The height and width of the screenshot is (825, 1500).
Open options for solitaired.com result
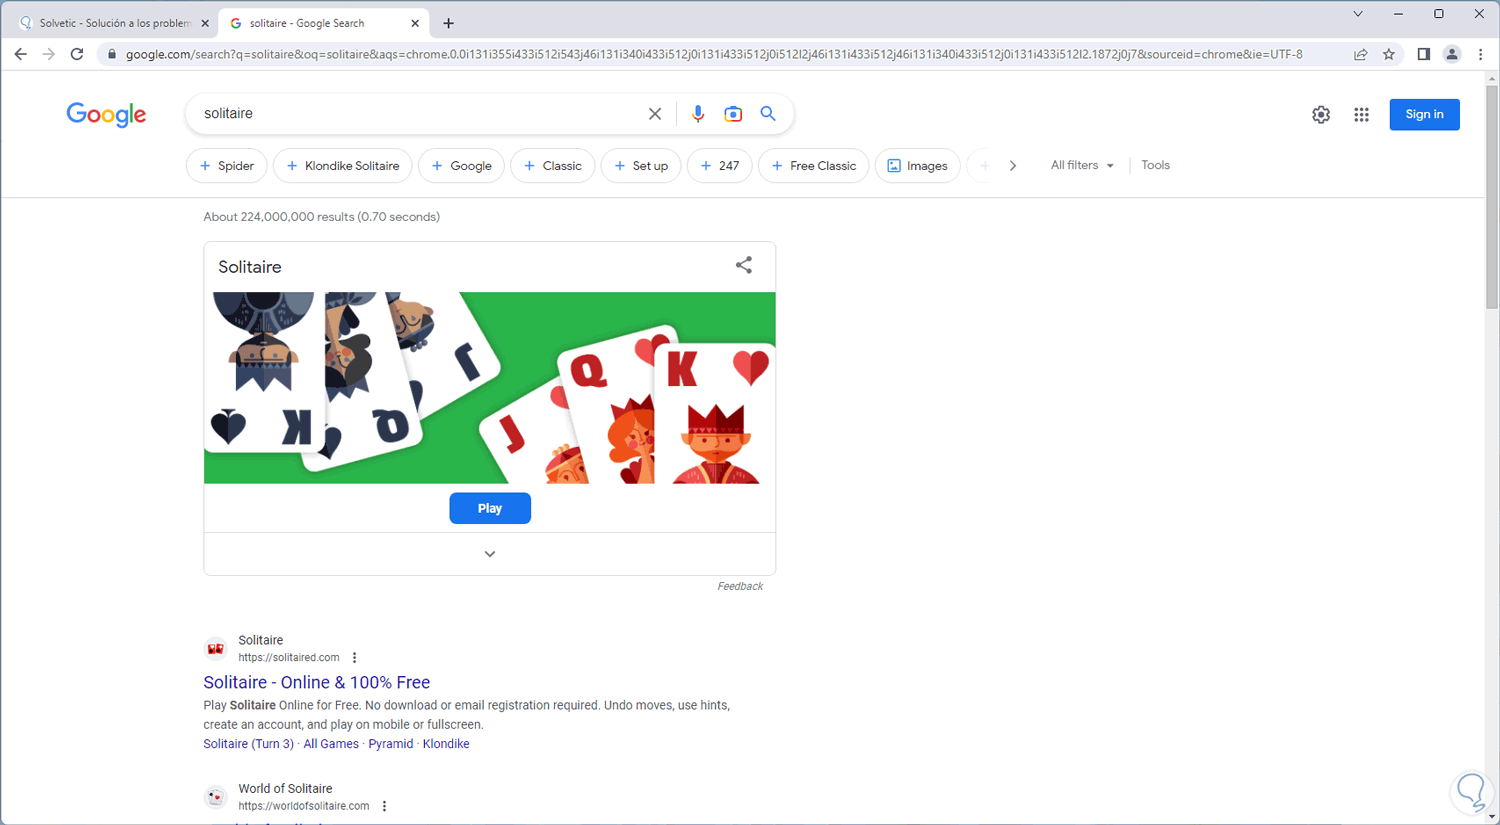tap(355, 658)
